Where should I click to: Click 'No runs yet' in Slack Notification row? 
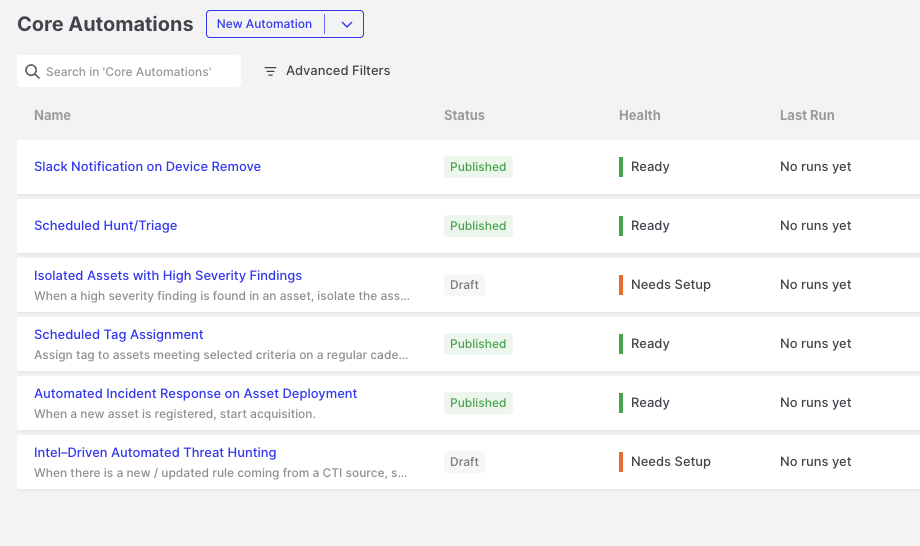point(816,167)
